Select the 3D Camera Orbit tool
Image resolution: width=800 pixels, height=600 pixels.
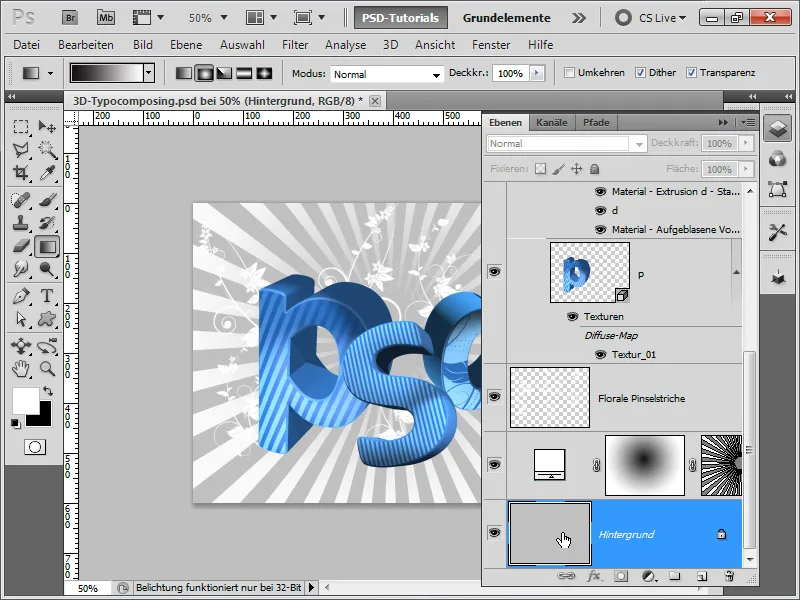[47, 346]
